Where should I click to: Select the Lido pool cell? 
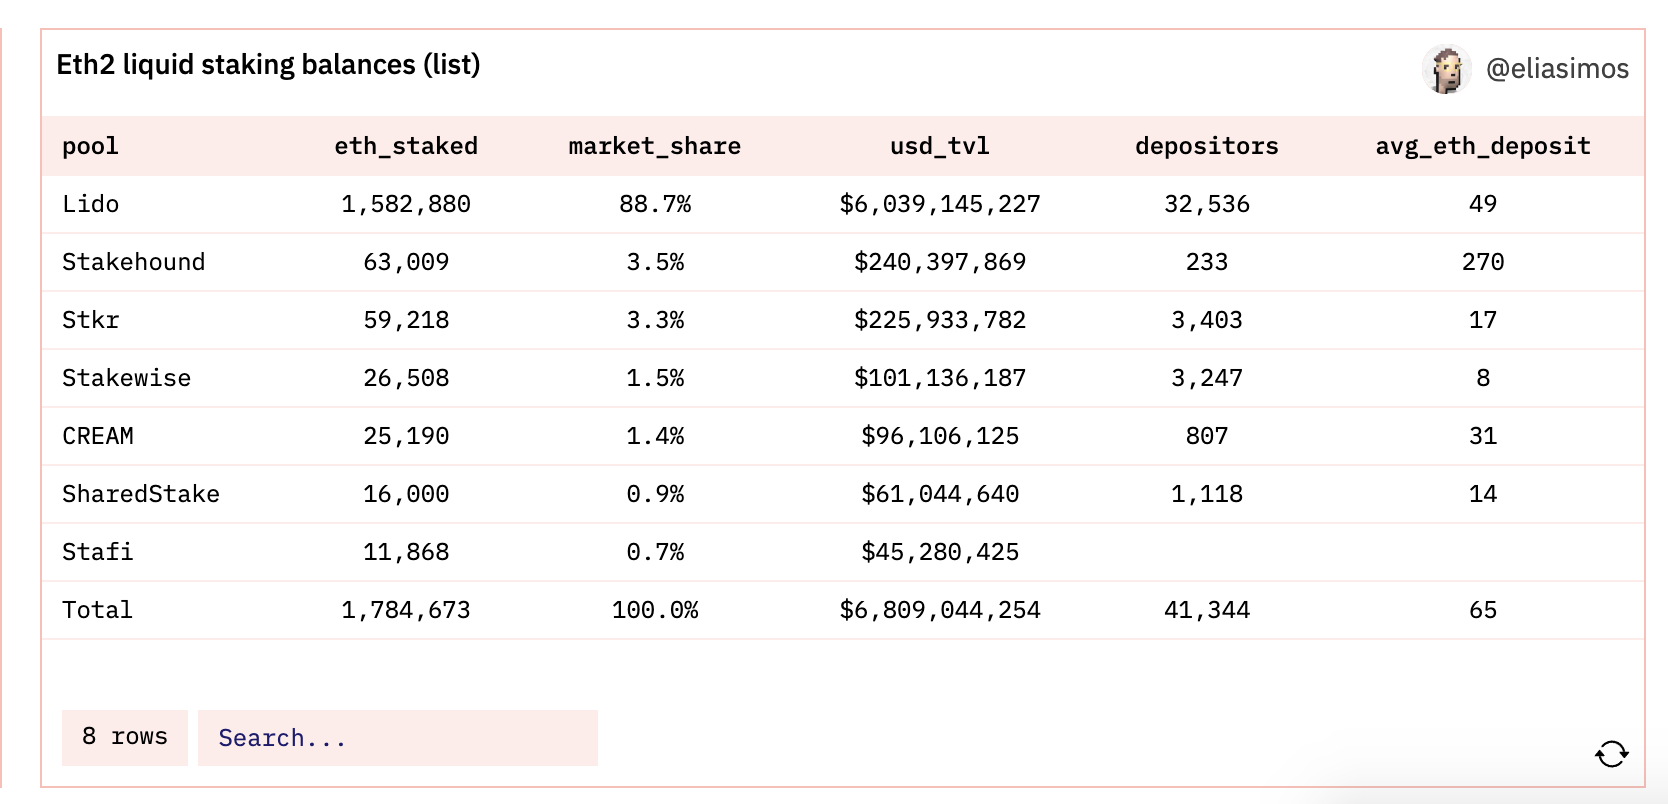pyautogui.click(x=90, y=204)
